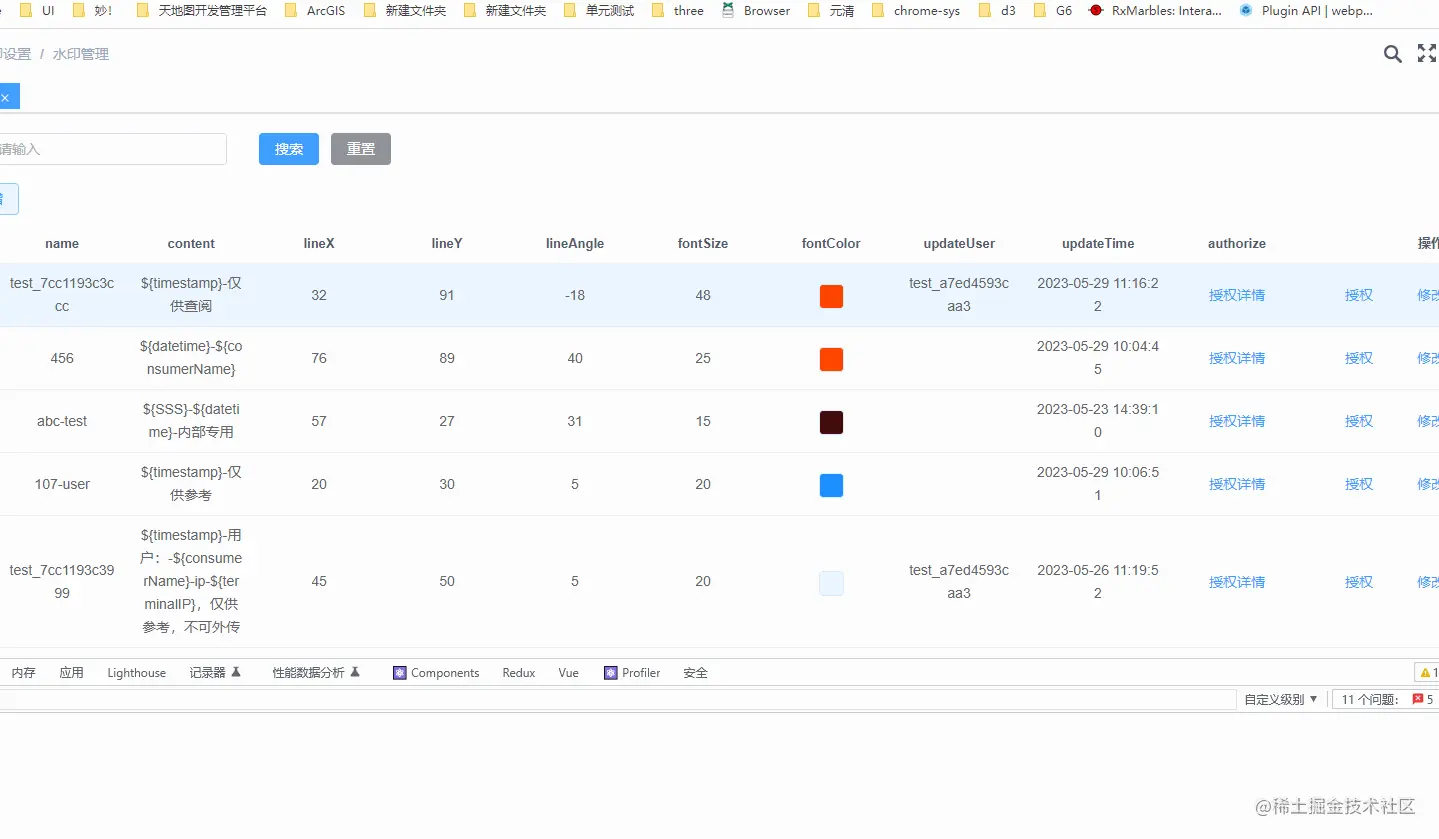Switch to the 应用 DevTools tab
This screenshot has height=839, width=1439.
[x=71, y=673]
